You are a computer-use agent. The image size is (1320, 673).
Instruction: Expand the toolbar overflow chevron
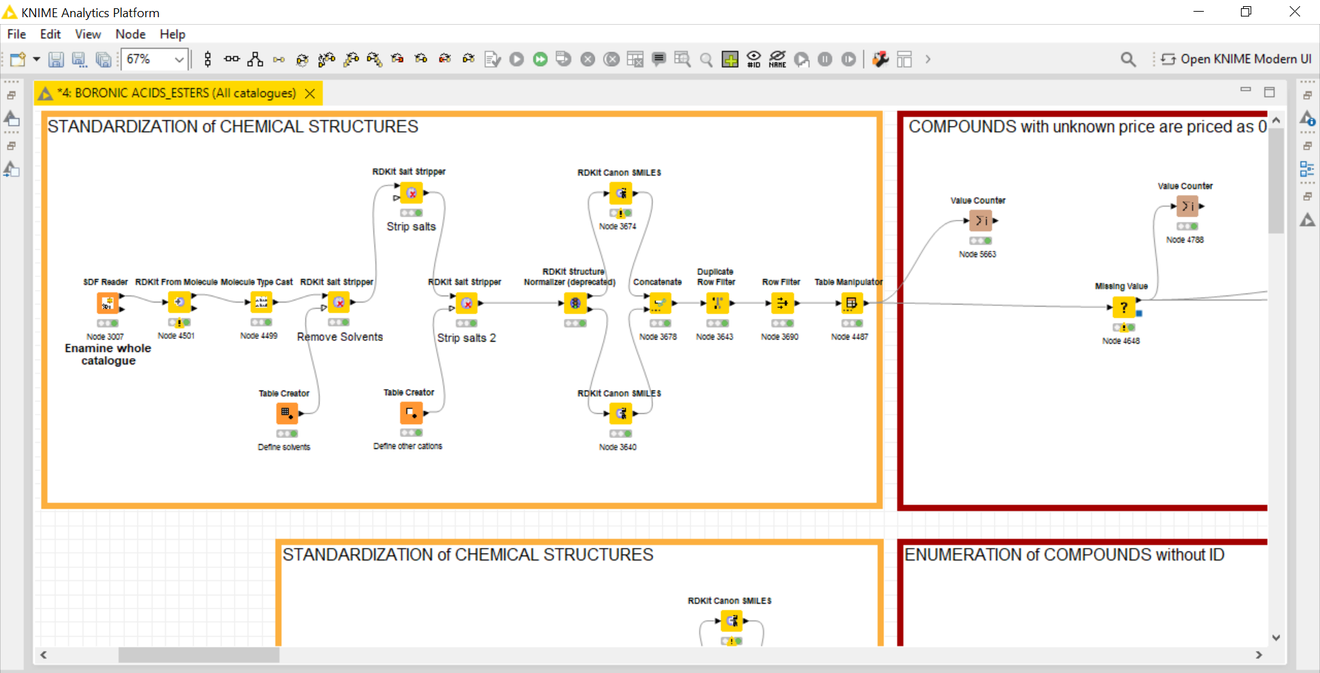[928, 60]
